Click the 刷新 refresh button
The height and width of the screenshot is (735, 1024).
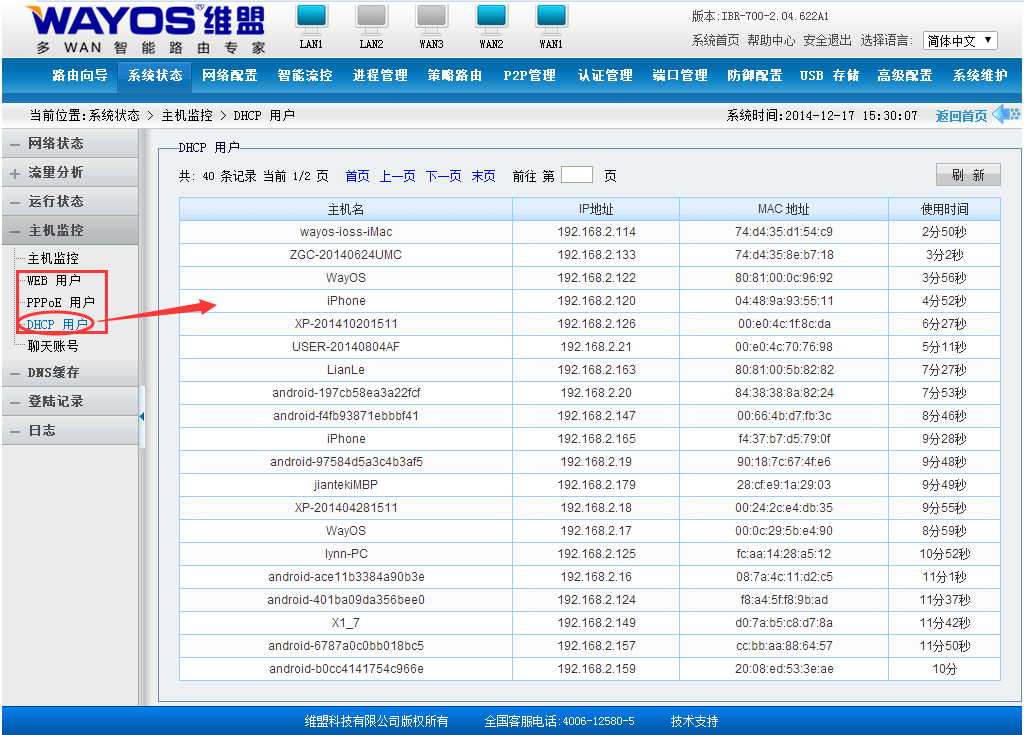tap(968, 174)
